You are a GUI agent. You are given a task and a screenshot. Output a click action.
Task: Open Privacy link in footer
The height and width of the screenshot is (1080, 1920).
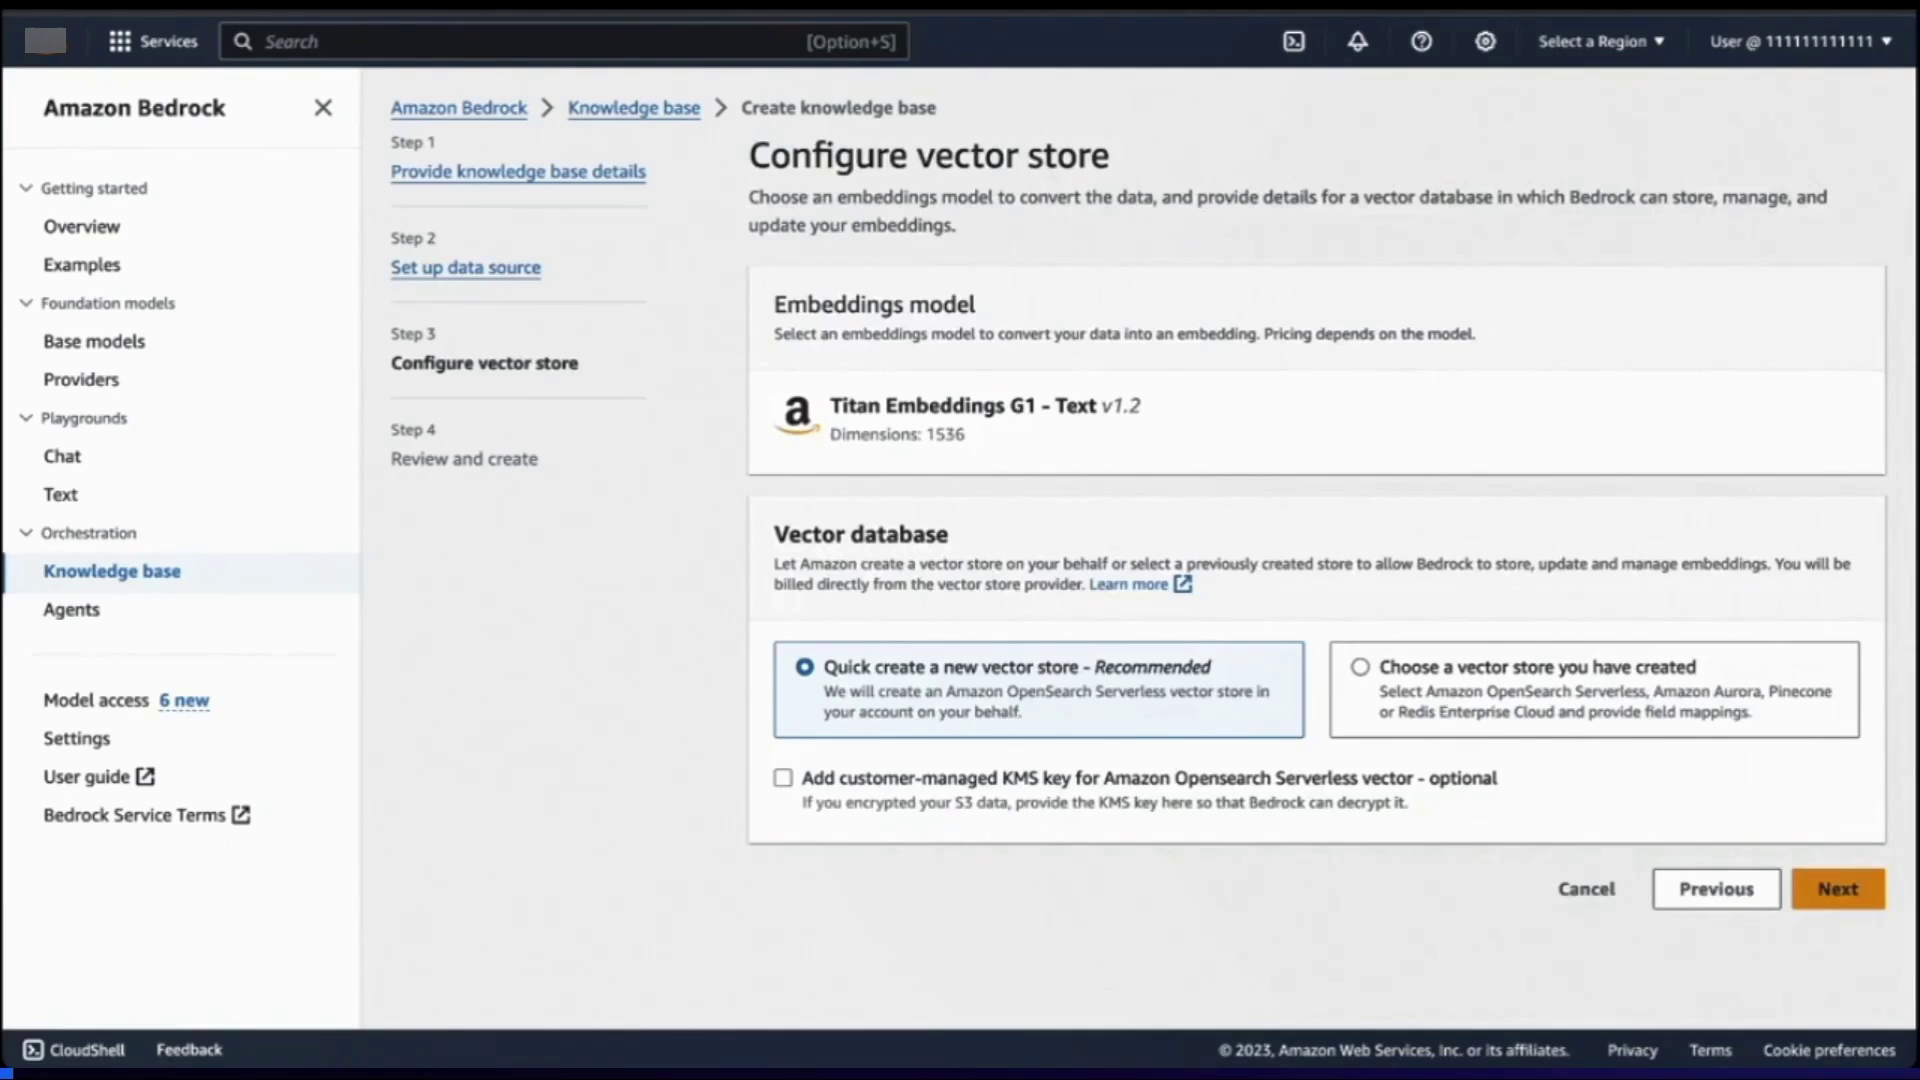tap(1632, 1050)
